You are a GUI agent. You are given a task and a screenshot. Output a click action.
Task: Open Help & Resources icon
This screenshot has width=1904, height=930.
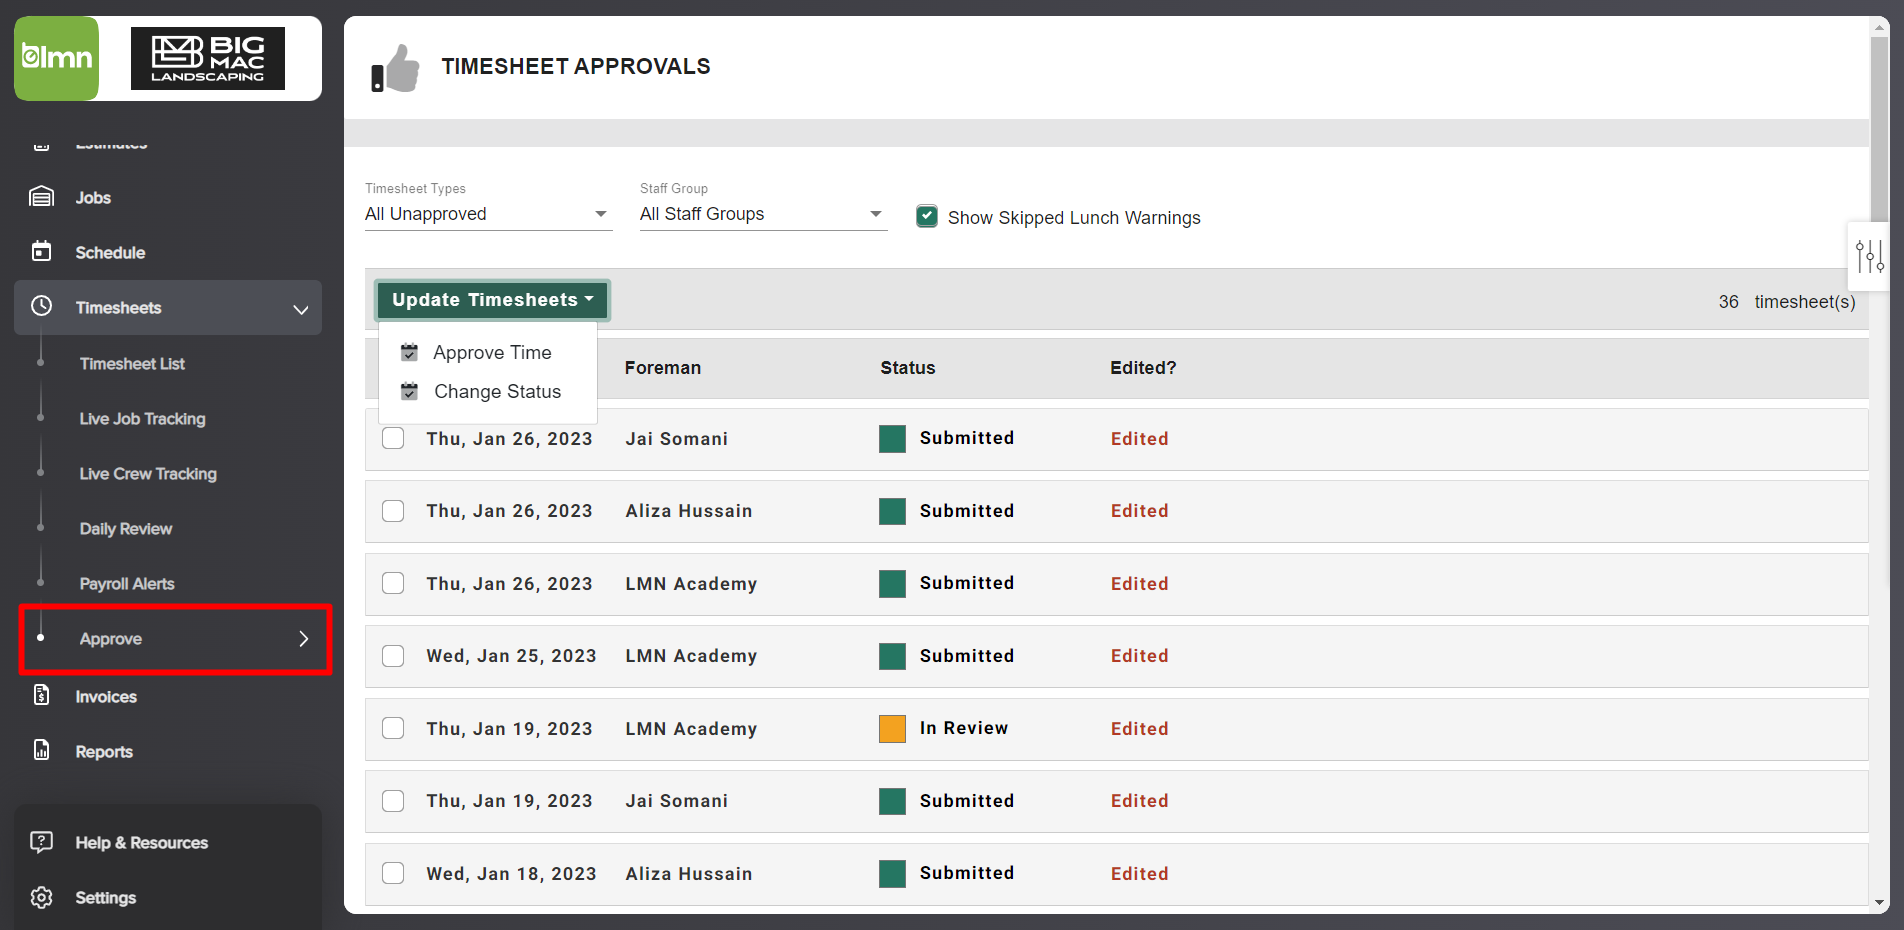(x=41, y=842)
